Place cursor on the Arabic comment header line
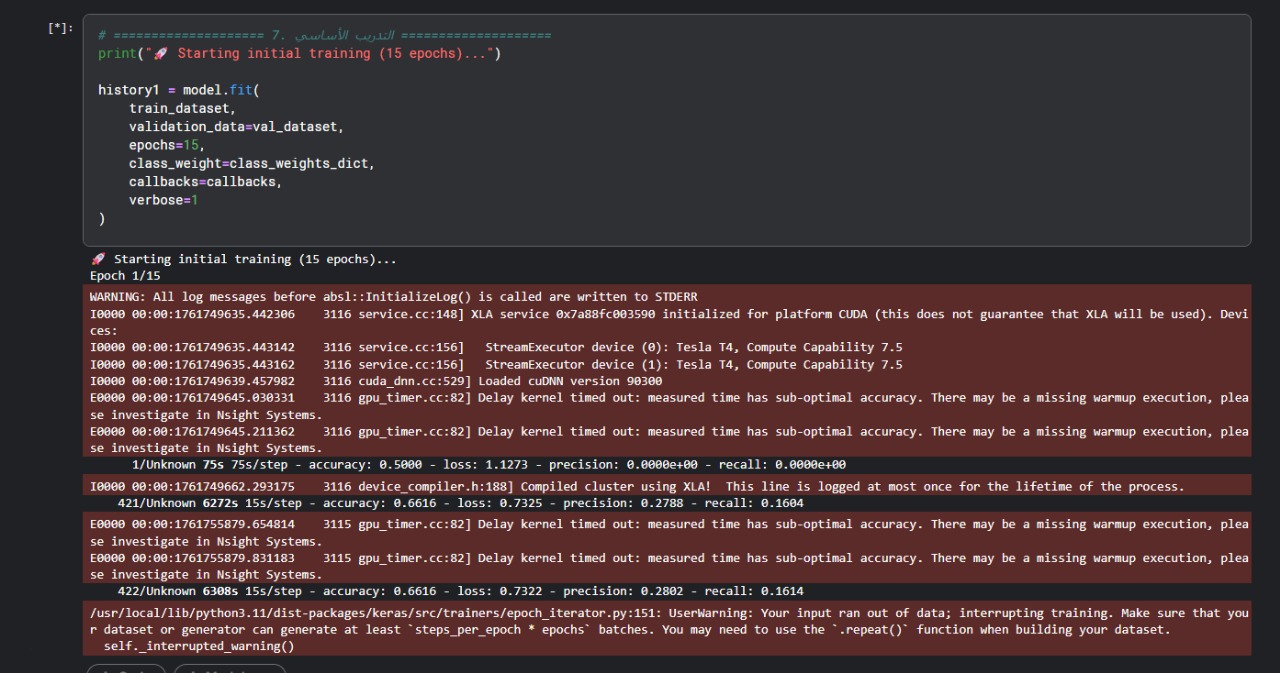This screenshot has height=673, width=1280. pyautogui.click(x=324, y=36)
